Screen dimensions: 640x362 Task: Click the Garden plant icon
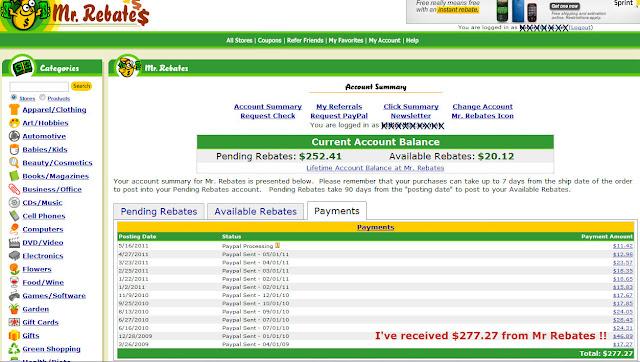coord(14,309)
